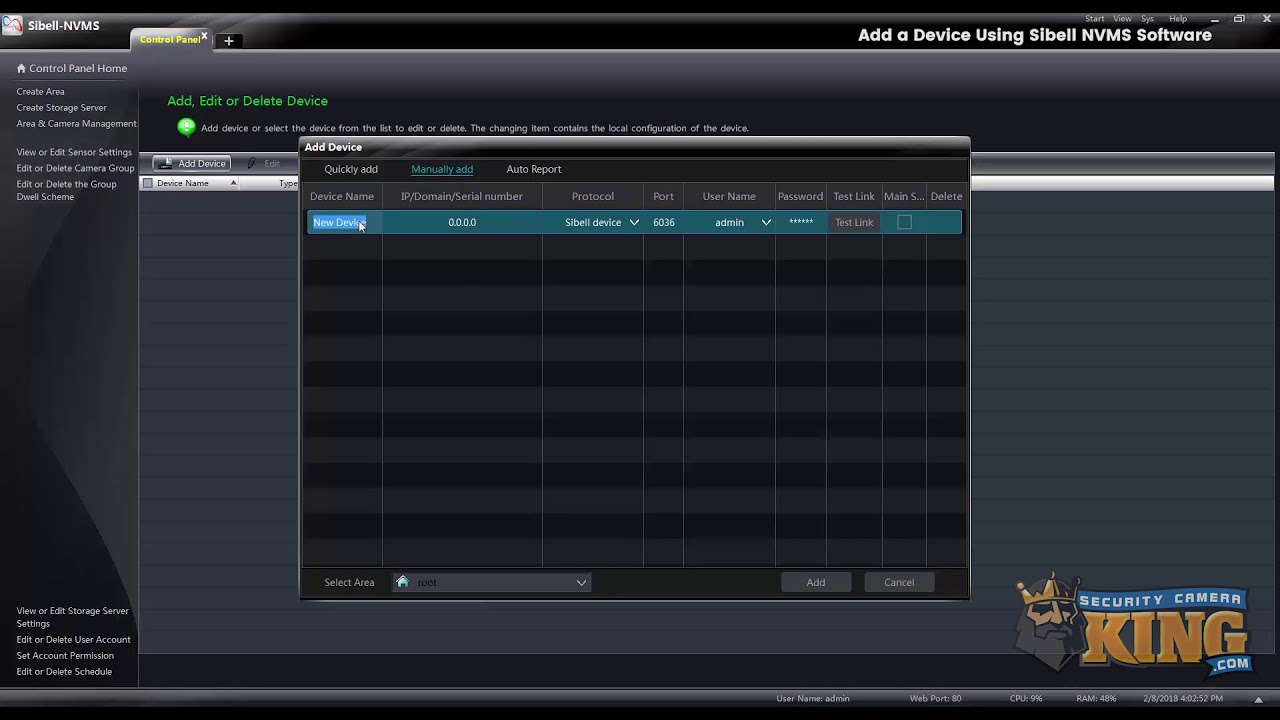Click the IP address field 0.0.0.0
The width and height of the screenshot is (1280, 720).
coord(462,222)
